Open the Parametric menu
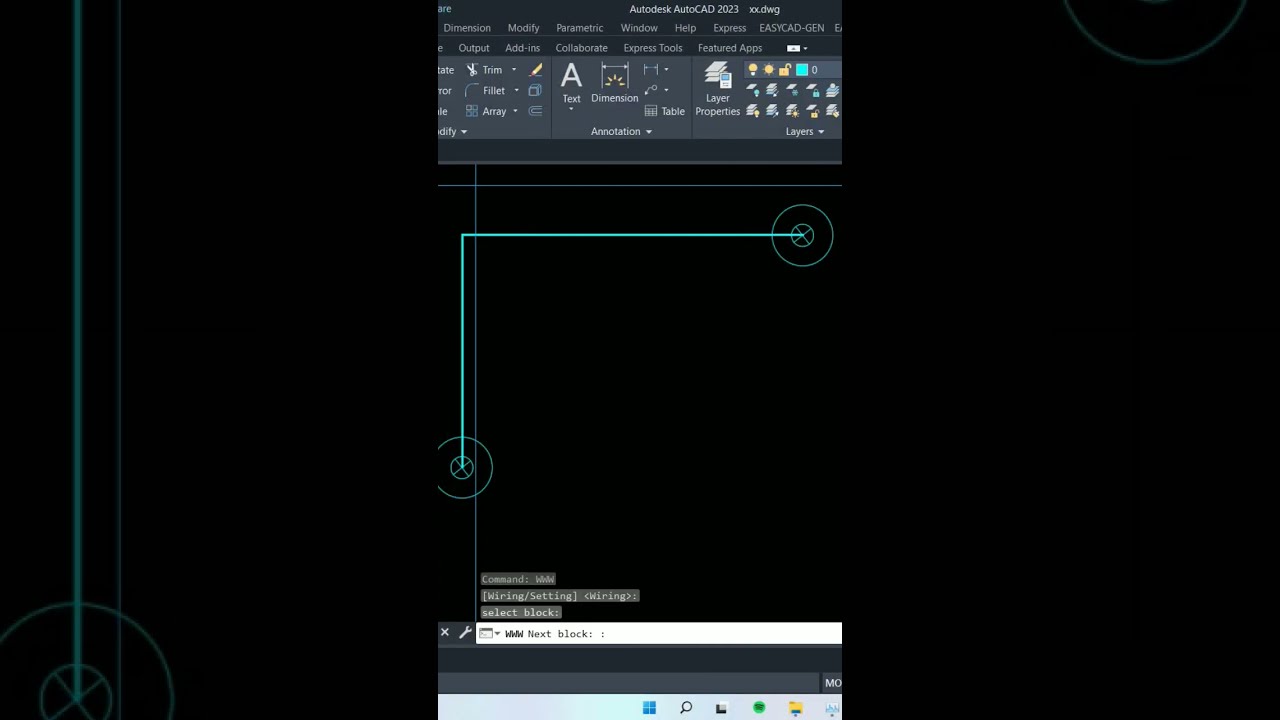This screenshot has height=720, width=1280. pos(580,28)
